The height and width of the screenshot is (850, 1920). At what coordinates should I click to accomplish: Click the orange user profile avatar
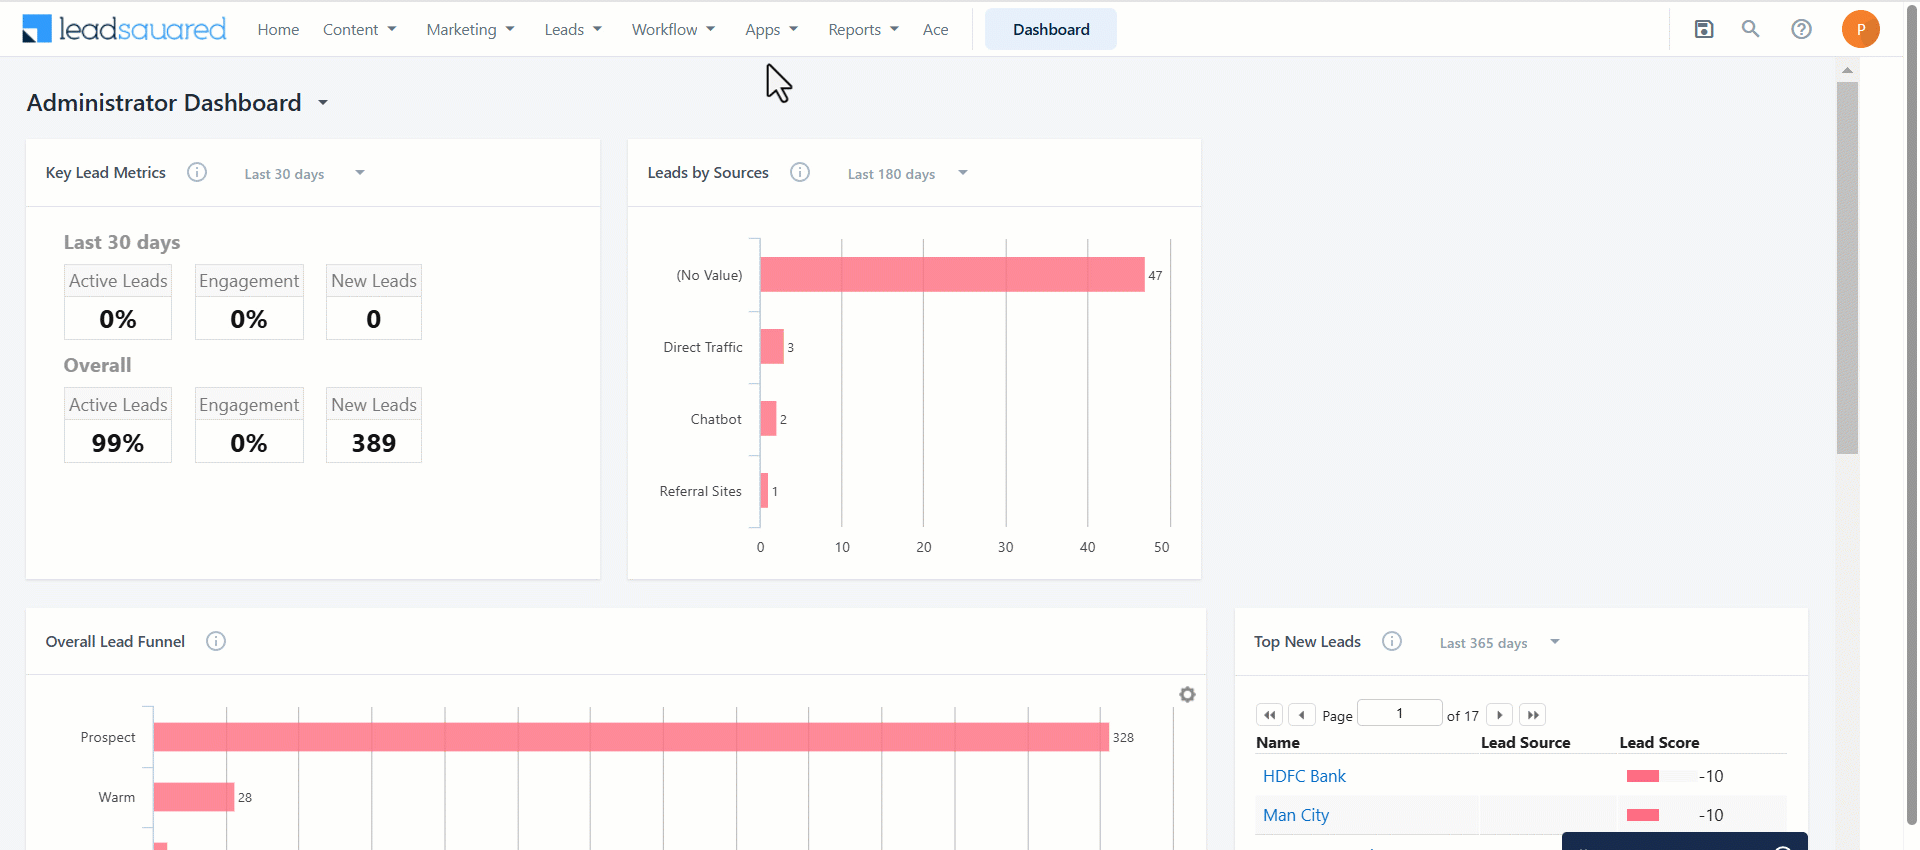click(x=1860, y=29)
